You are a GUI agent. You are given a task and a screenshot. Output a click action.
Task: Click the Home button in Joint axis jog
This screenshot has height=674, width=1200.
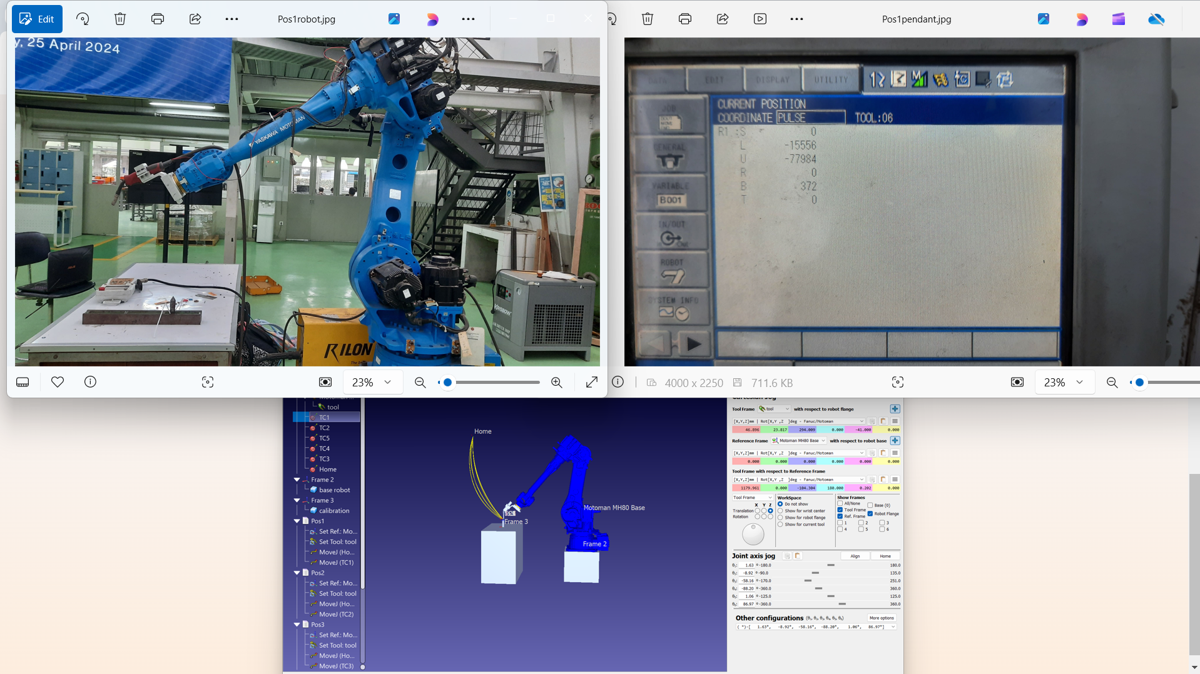coord(885,556)
